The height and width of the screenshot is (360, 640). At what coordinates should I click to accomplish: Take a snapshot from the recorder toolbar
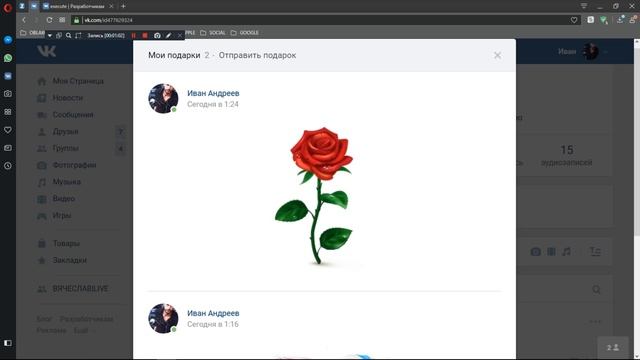157,36
